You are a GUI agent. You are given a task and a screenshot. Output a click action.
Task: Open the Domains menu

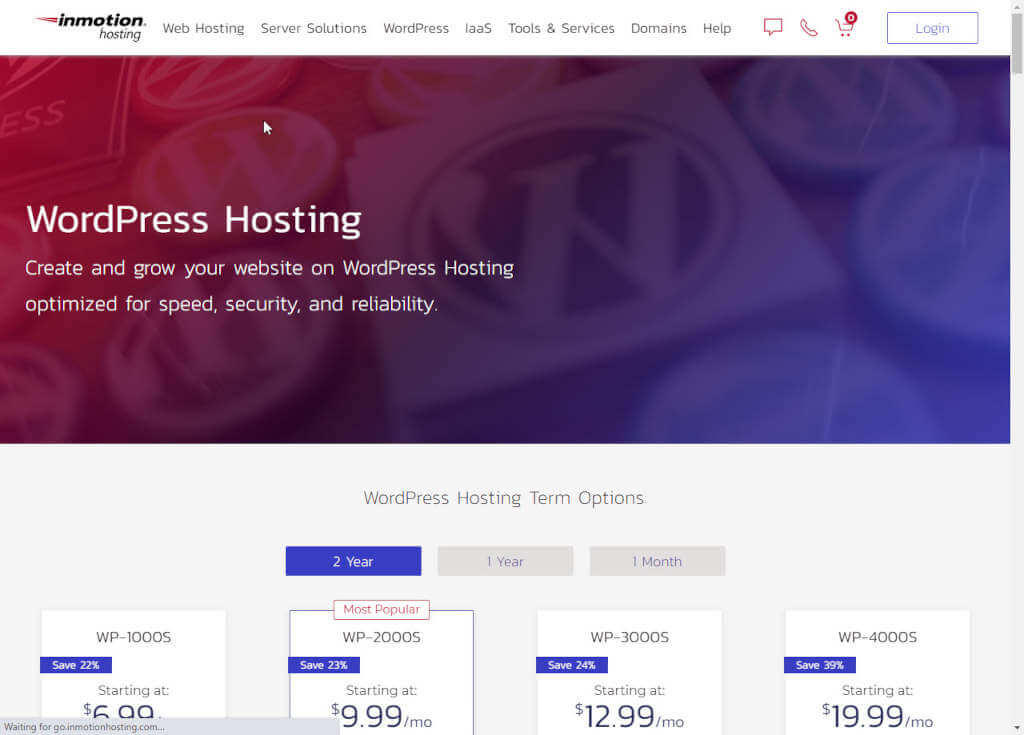point(658,28)
